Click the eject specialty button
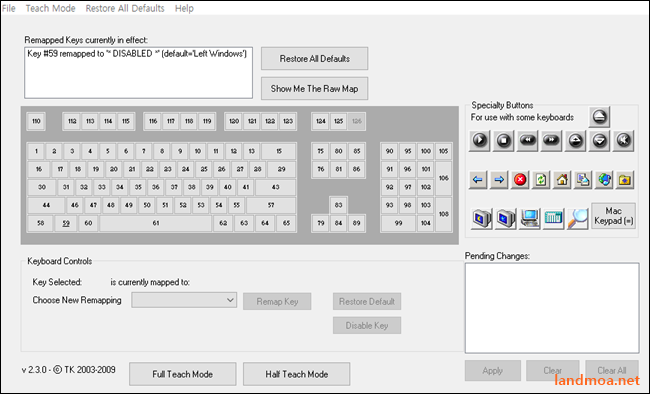Screen dimensions: 650x394 [x=599, y=117]
